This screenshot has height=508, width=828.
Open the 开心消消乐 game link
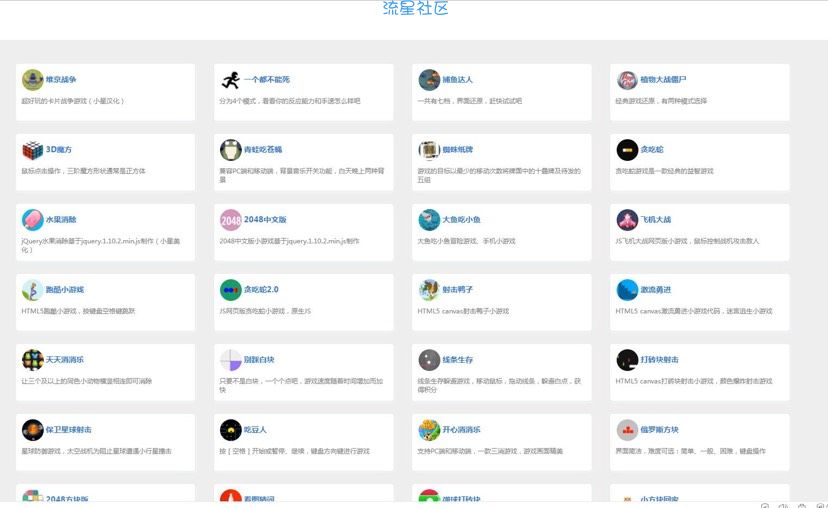tap(462, 430)
